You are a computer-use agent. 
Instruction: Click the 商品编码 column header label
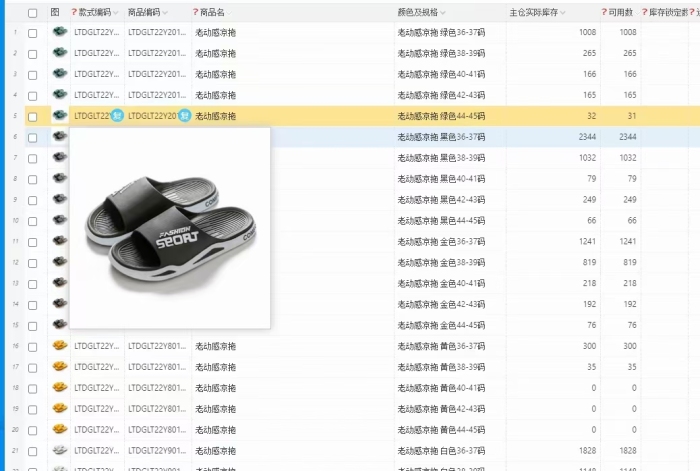point(144,13)
